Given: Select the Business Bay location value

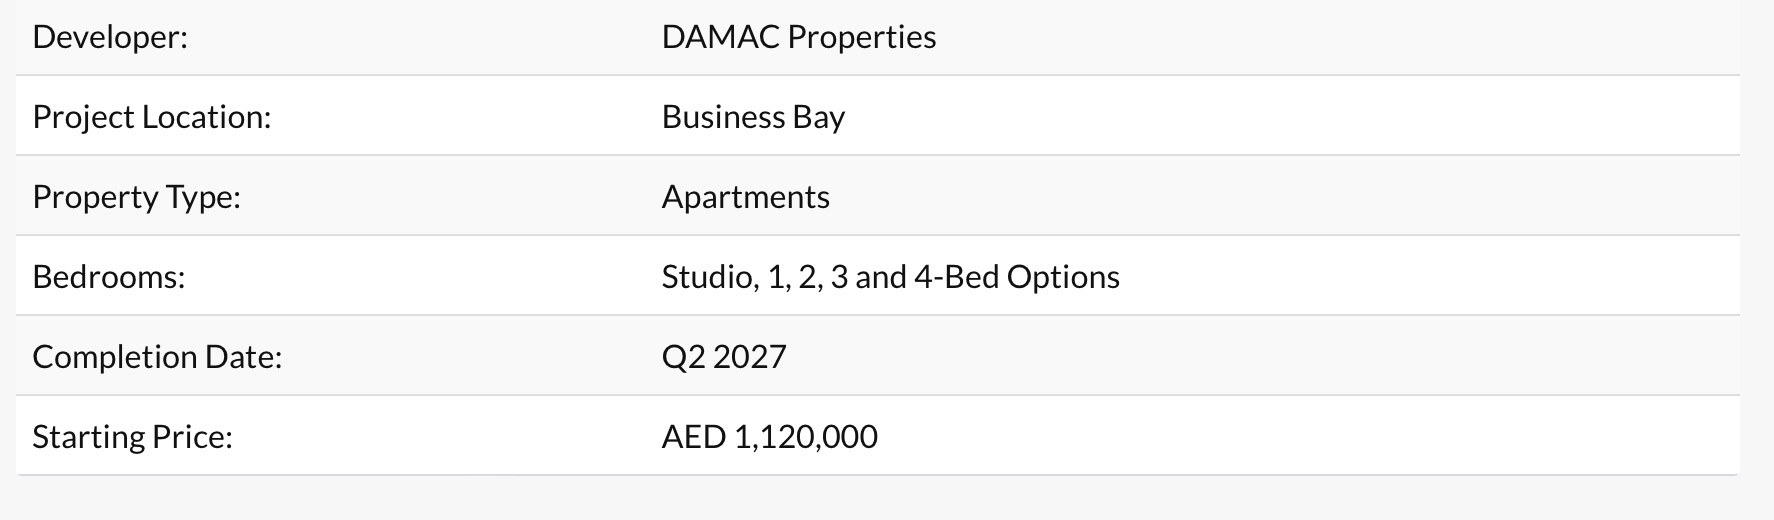Looking at the screenshot, I should (x=753, y=117).
